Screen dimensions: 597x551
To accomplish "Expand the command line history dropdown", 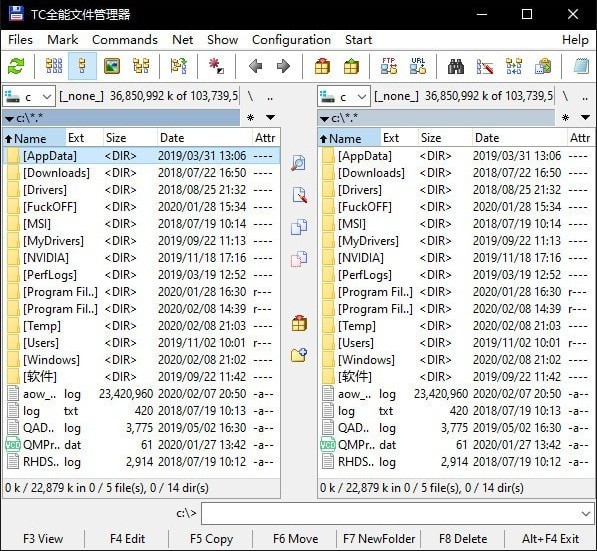I will (x=586, y=514).
